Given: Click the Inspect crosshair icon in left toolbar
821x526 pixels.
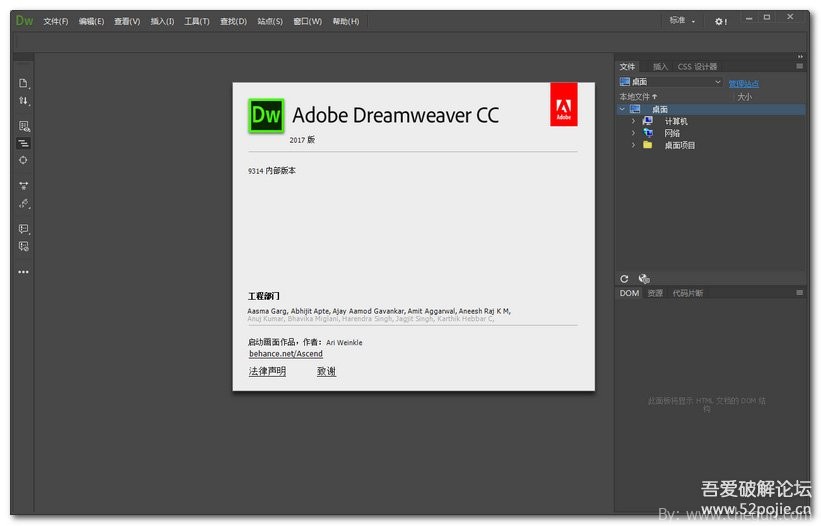Looking at the screenshot, I should tap(24, 160).
